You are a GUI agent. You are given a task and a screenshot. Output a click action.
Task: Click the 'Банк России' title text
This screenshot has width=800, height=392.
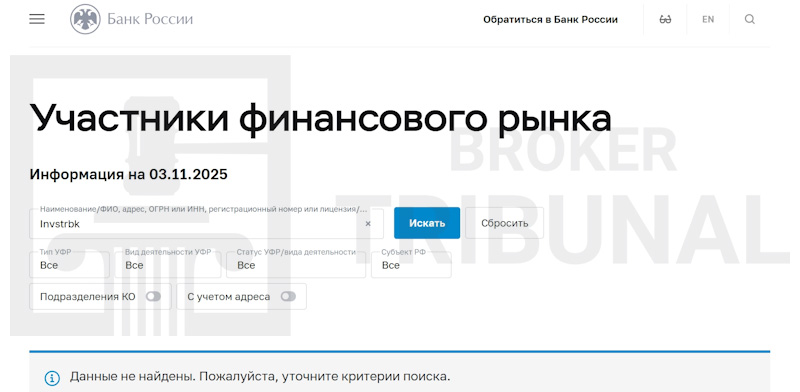click(150, 19)
